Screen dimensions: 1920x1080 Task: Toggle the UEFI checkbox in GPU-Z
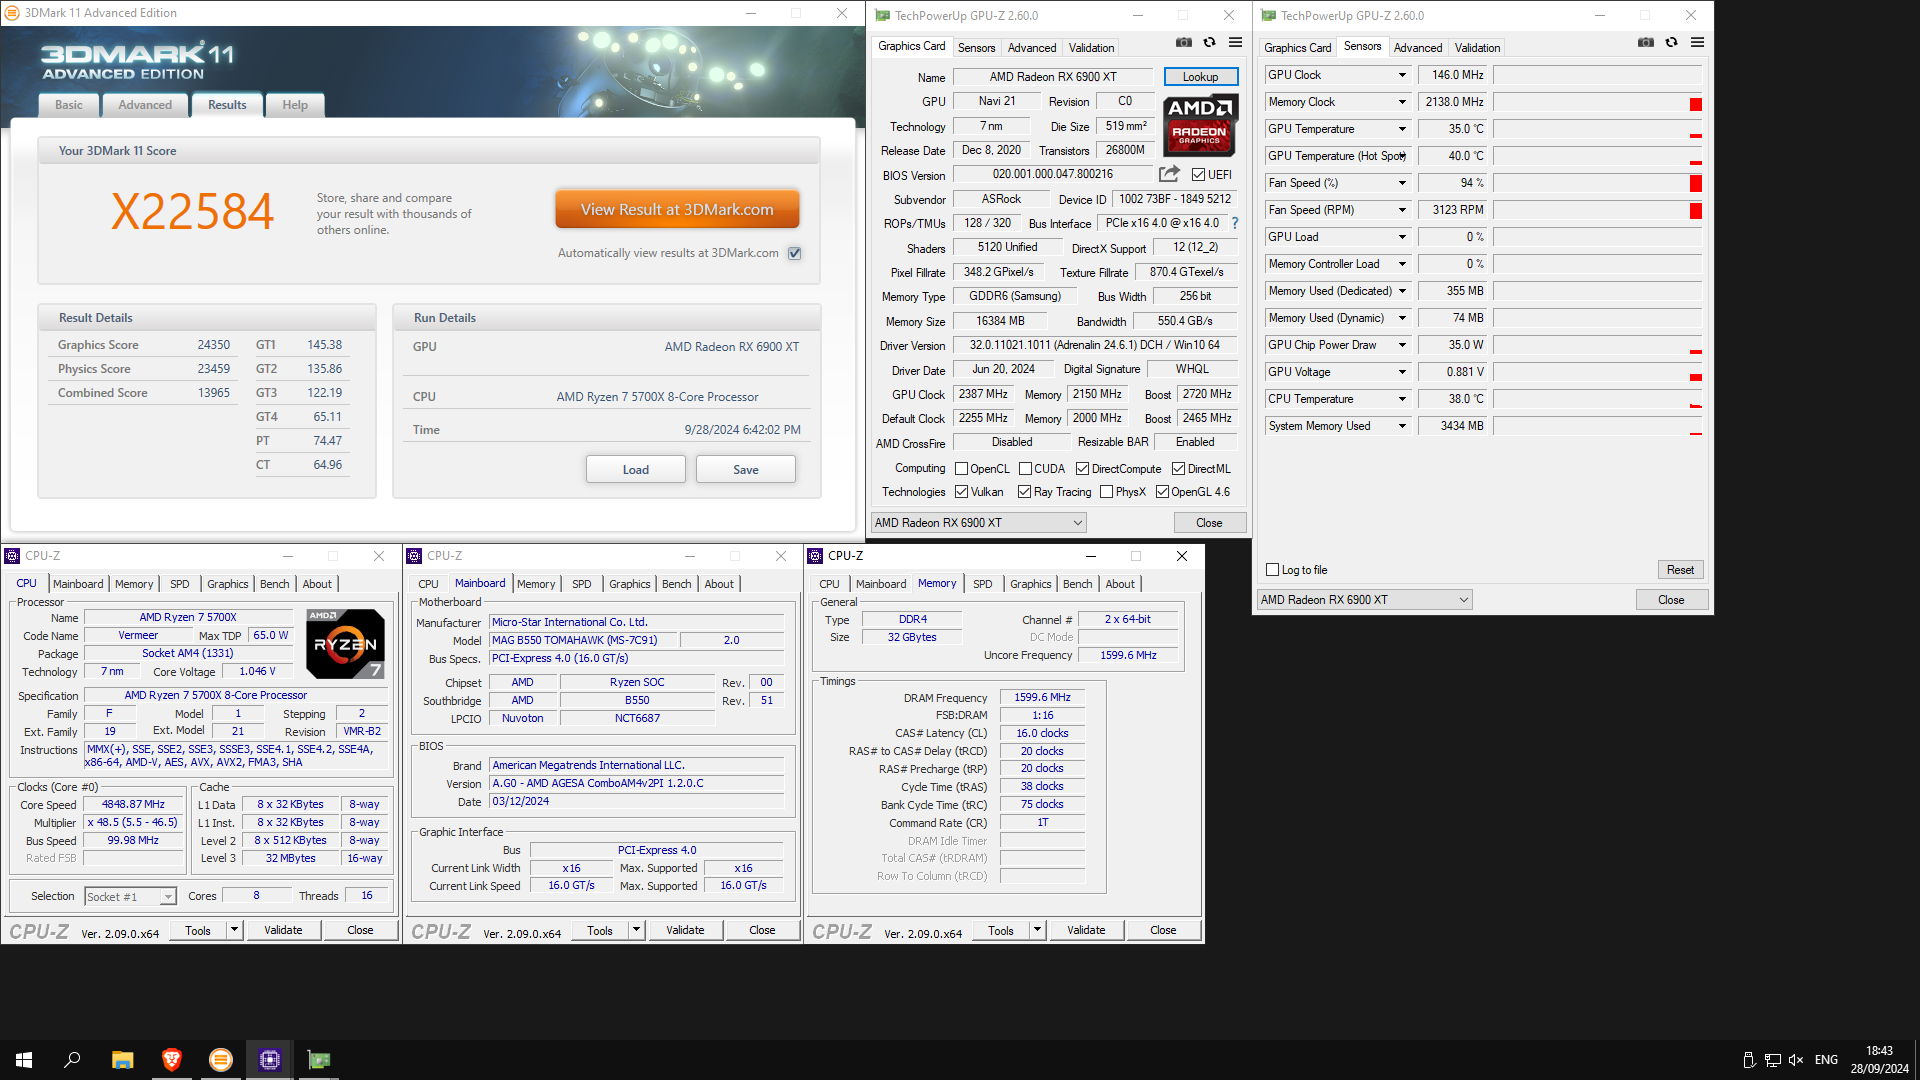[x=1198, y=175]
